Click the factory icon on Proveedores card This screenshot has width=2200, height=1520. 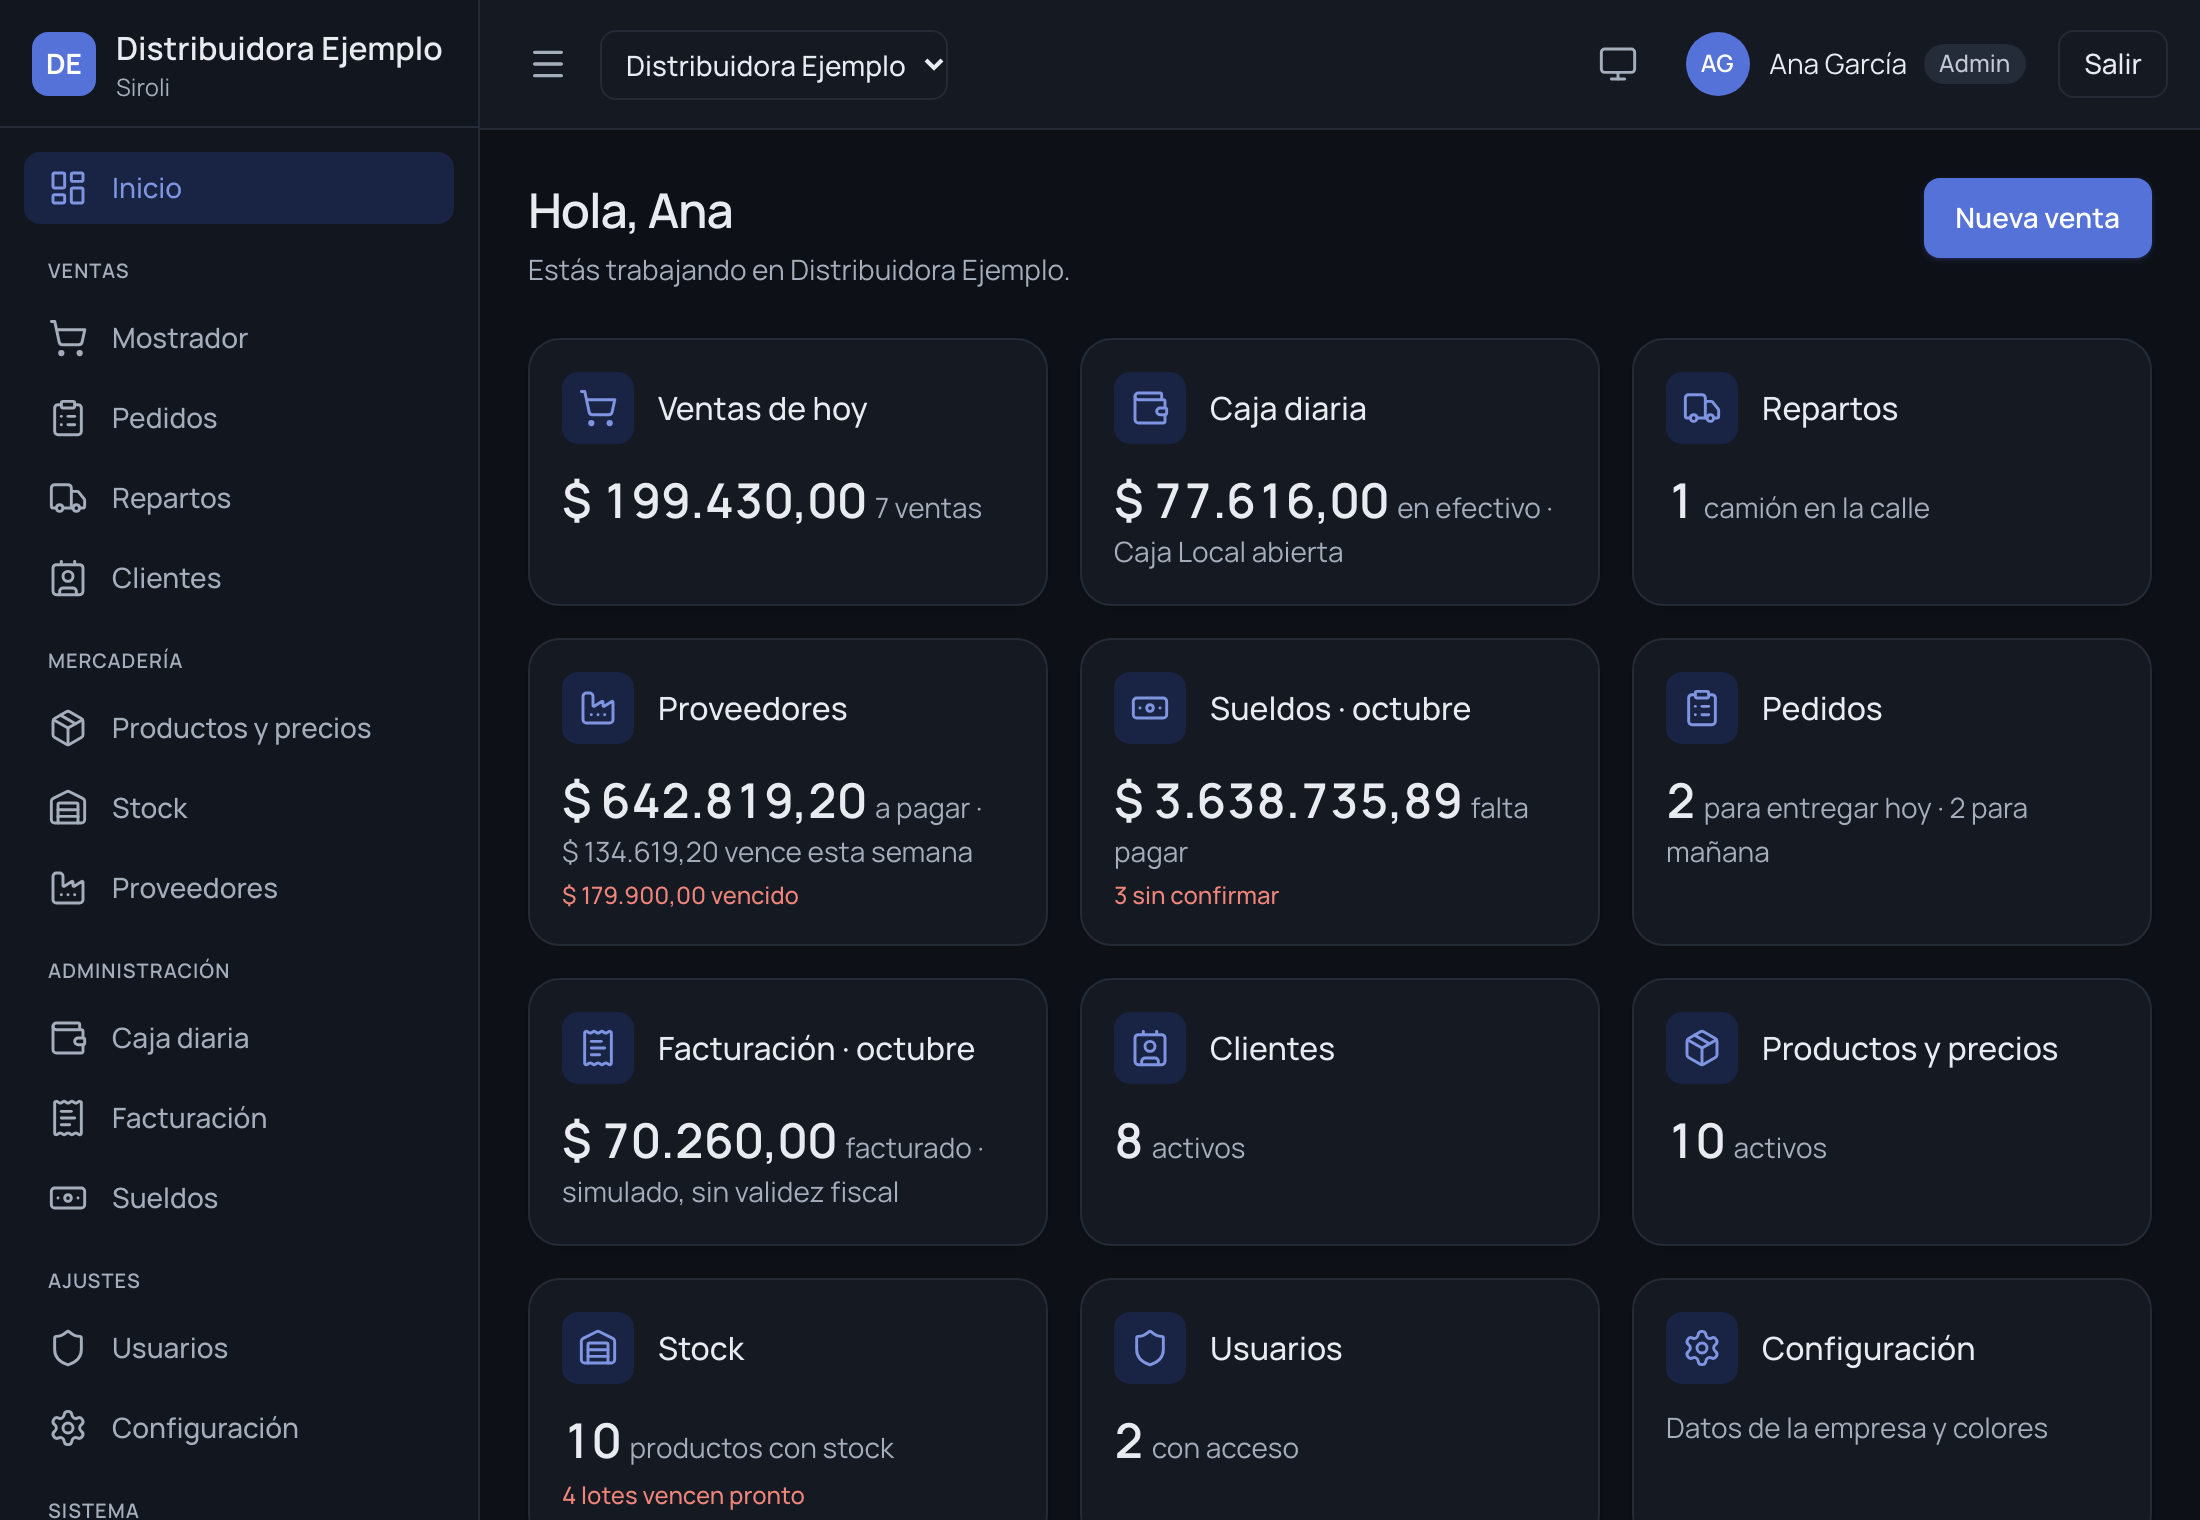(x=598, y=708)
